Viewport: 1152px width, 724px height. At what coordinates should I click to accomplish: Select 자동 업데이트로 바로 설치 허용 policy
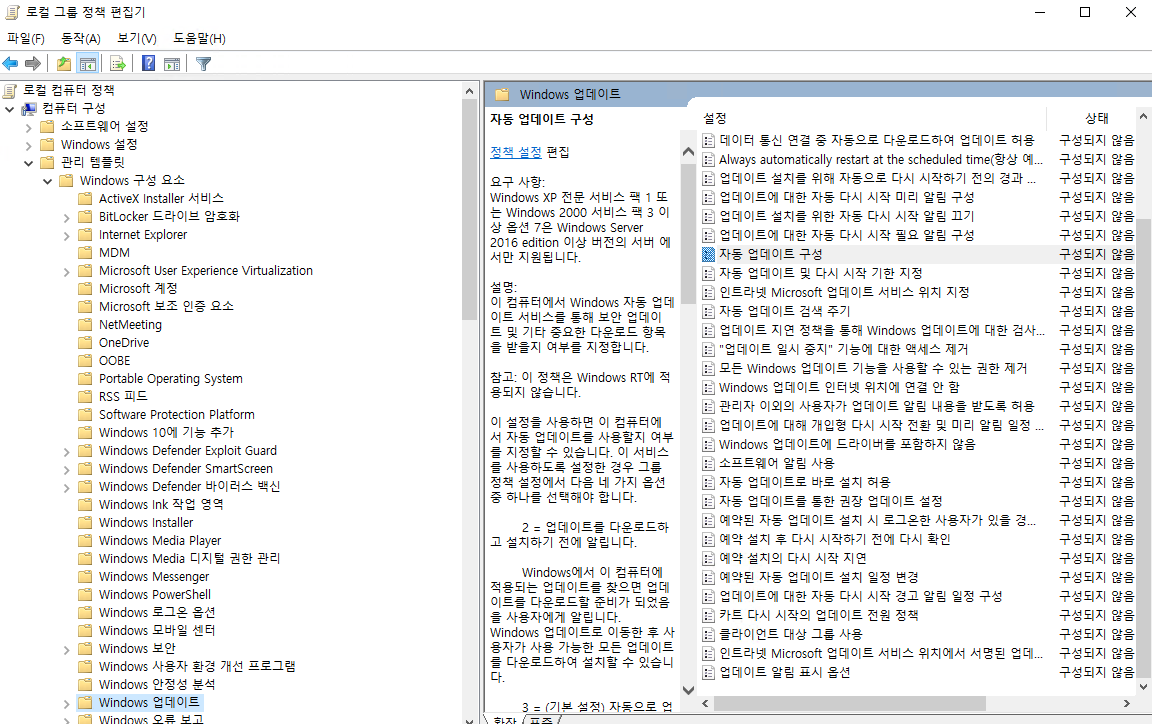click(804, 482)
